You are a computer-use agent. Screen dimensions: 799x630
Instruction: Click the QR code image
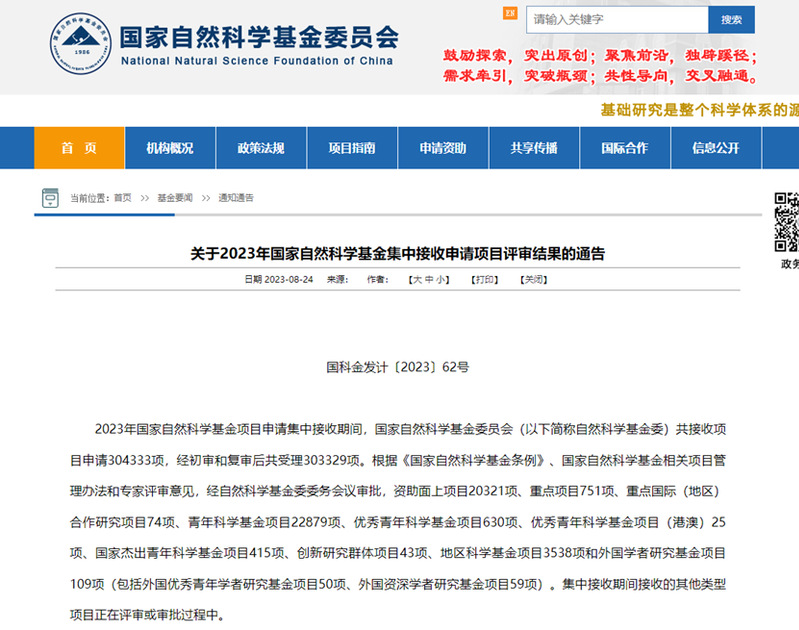pos(788,222)
